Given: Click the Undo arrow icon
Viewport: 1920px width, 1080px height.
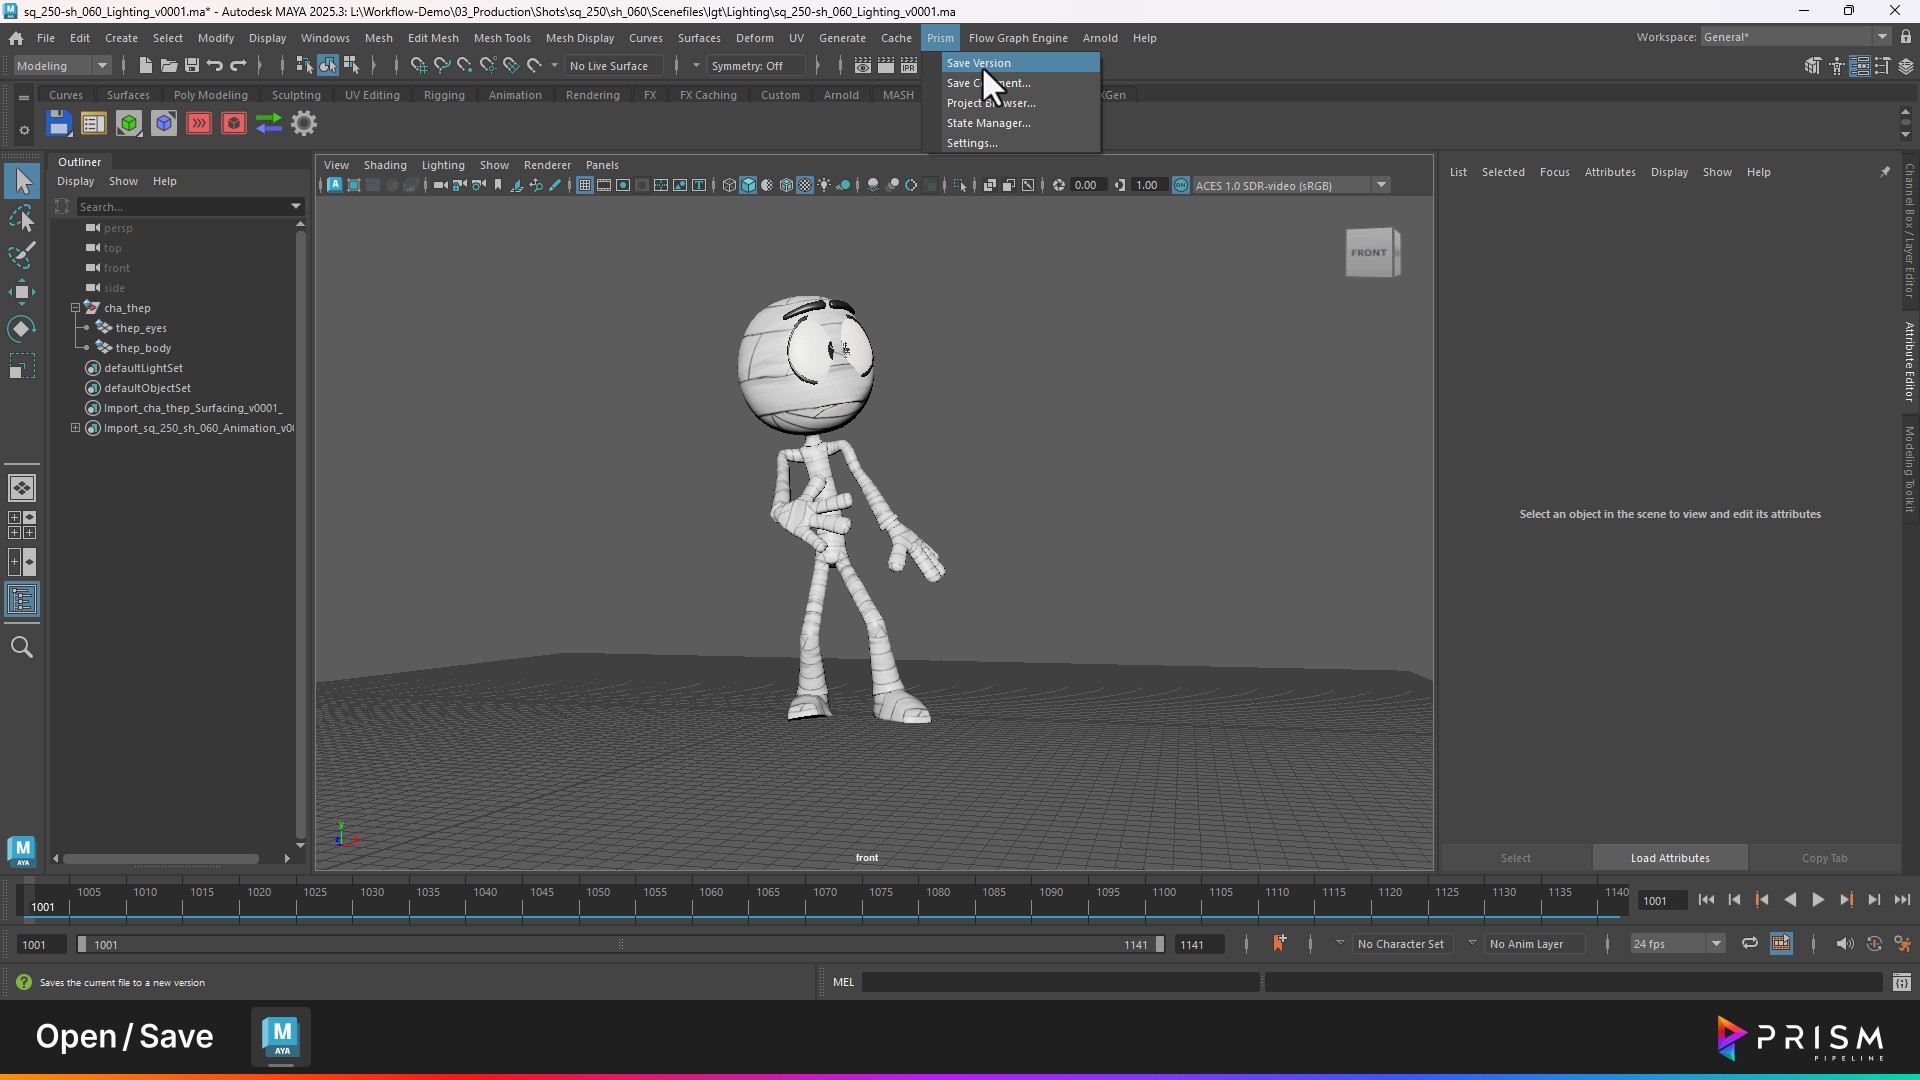Looking at the screenshot, I should click(x=214, y=66).
